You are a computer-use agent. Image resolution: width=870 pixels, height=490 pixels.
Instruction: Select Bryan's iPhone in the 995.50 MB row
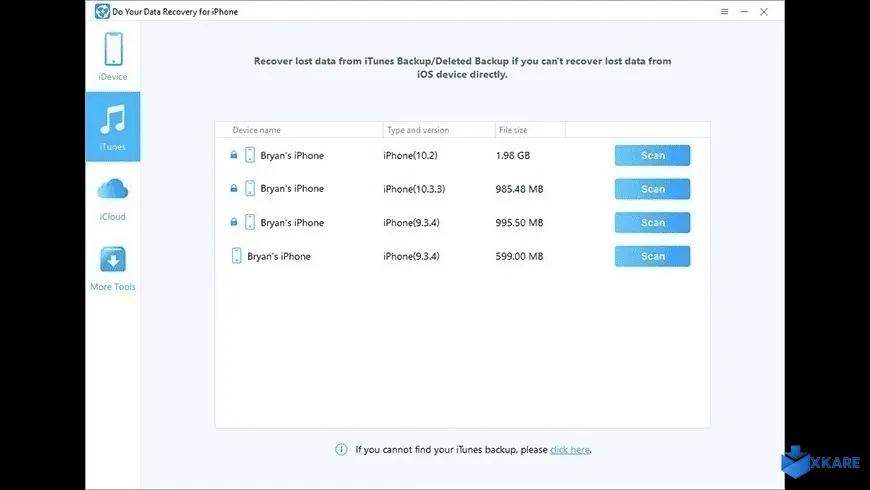coord(292,223)
